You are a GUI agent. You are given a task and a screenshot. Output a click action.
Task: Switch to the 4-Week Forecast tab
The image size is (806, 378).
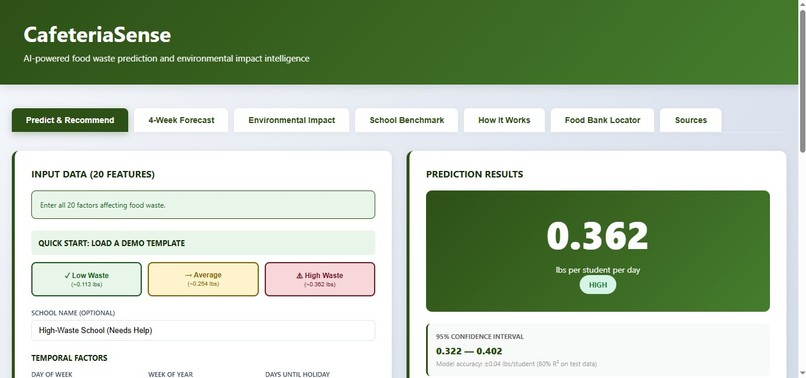[x=181, y=120]
